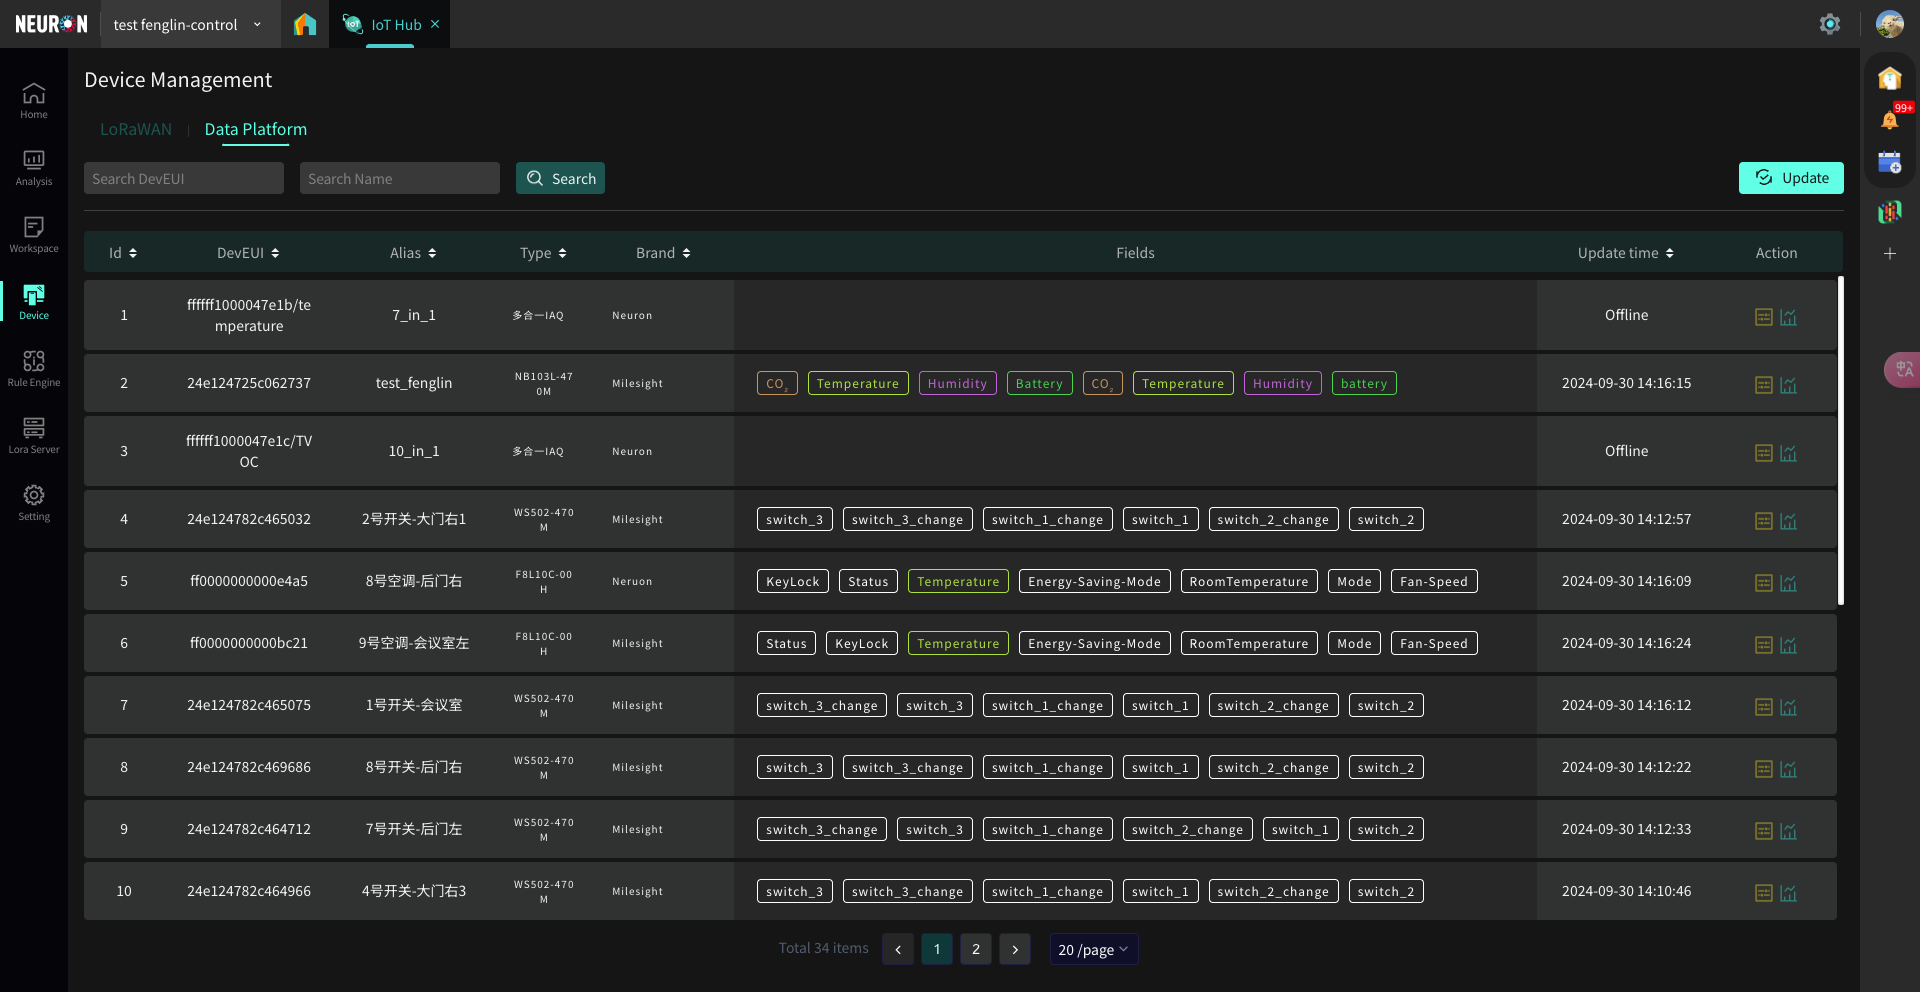This screenshot has width=1920, height=992.
Task: Focus the Search Name input field
Action: coord(400,178)
